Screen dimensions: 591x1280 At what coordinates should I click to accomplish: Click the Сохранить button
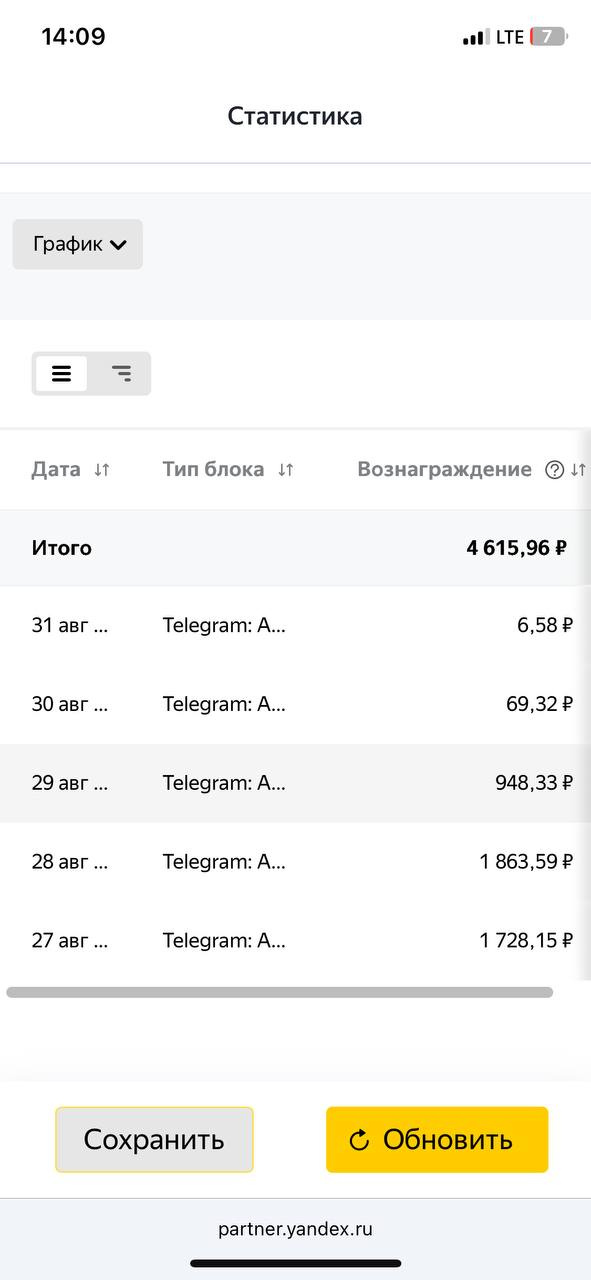coord(154,1139)
